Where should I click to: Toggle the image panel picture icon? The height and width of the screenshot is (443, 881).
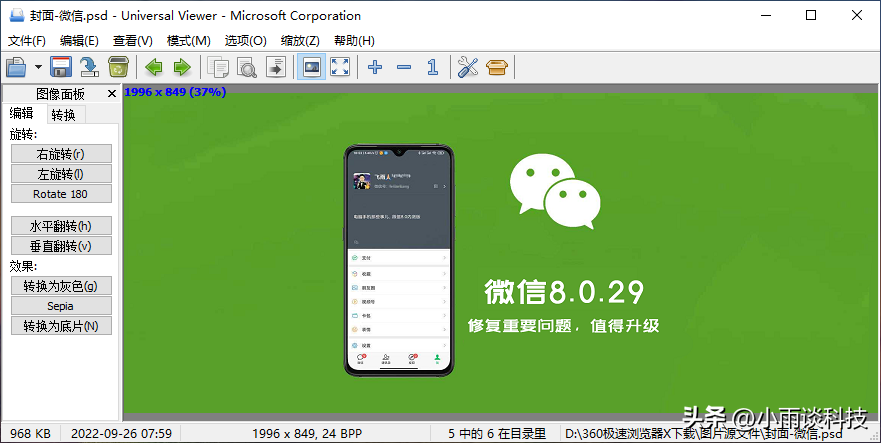311,67
